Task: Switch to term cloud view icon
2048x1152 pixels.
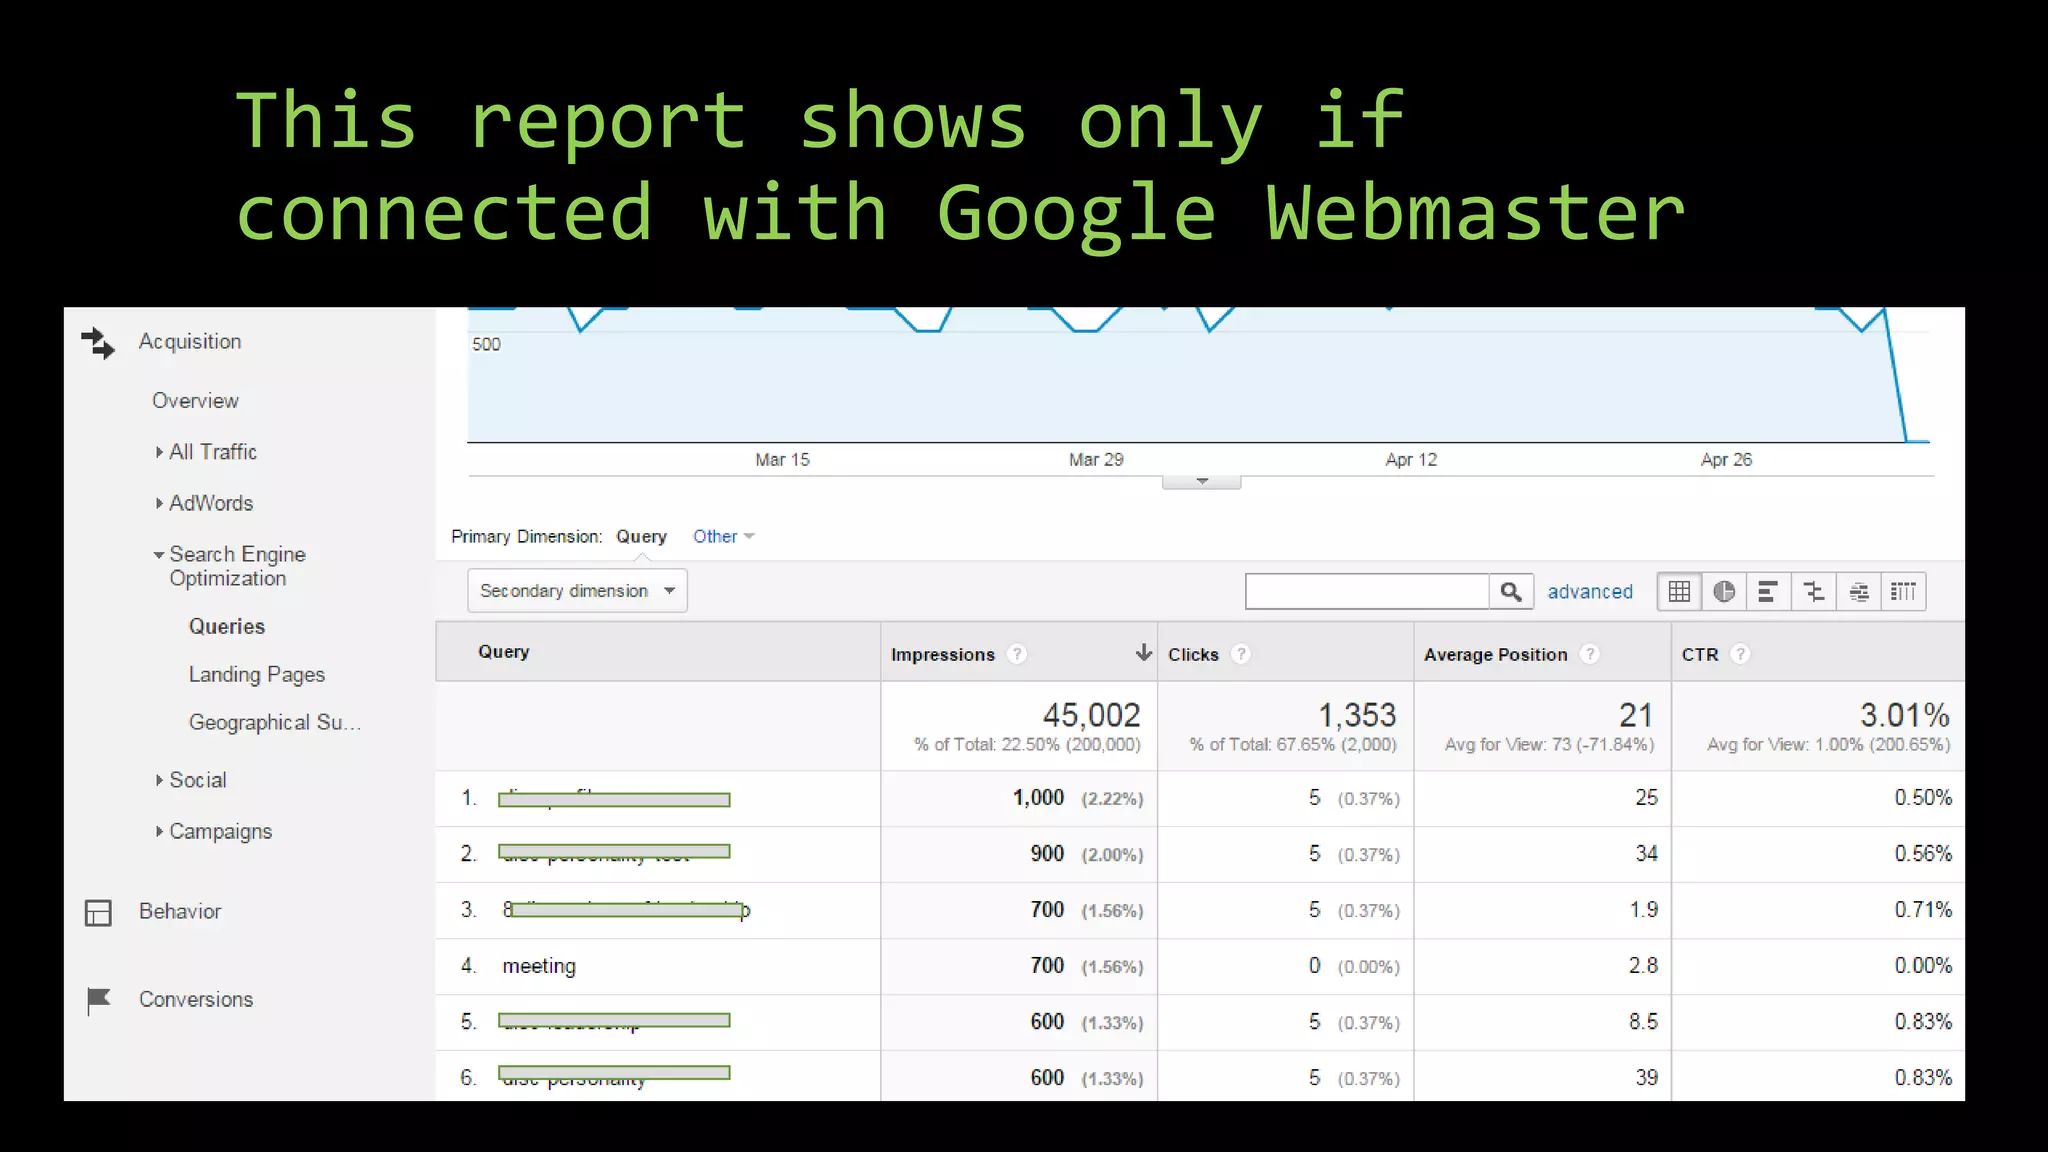Action: (x=1859, y=592)
